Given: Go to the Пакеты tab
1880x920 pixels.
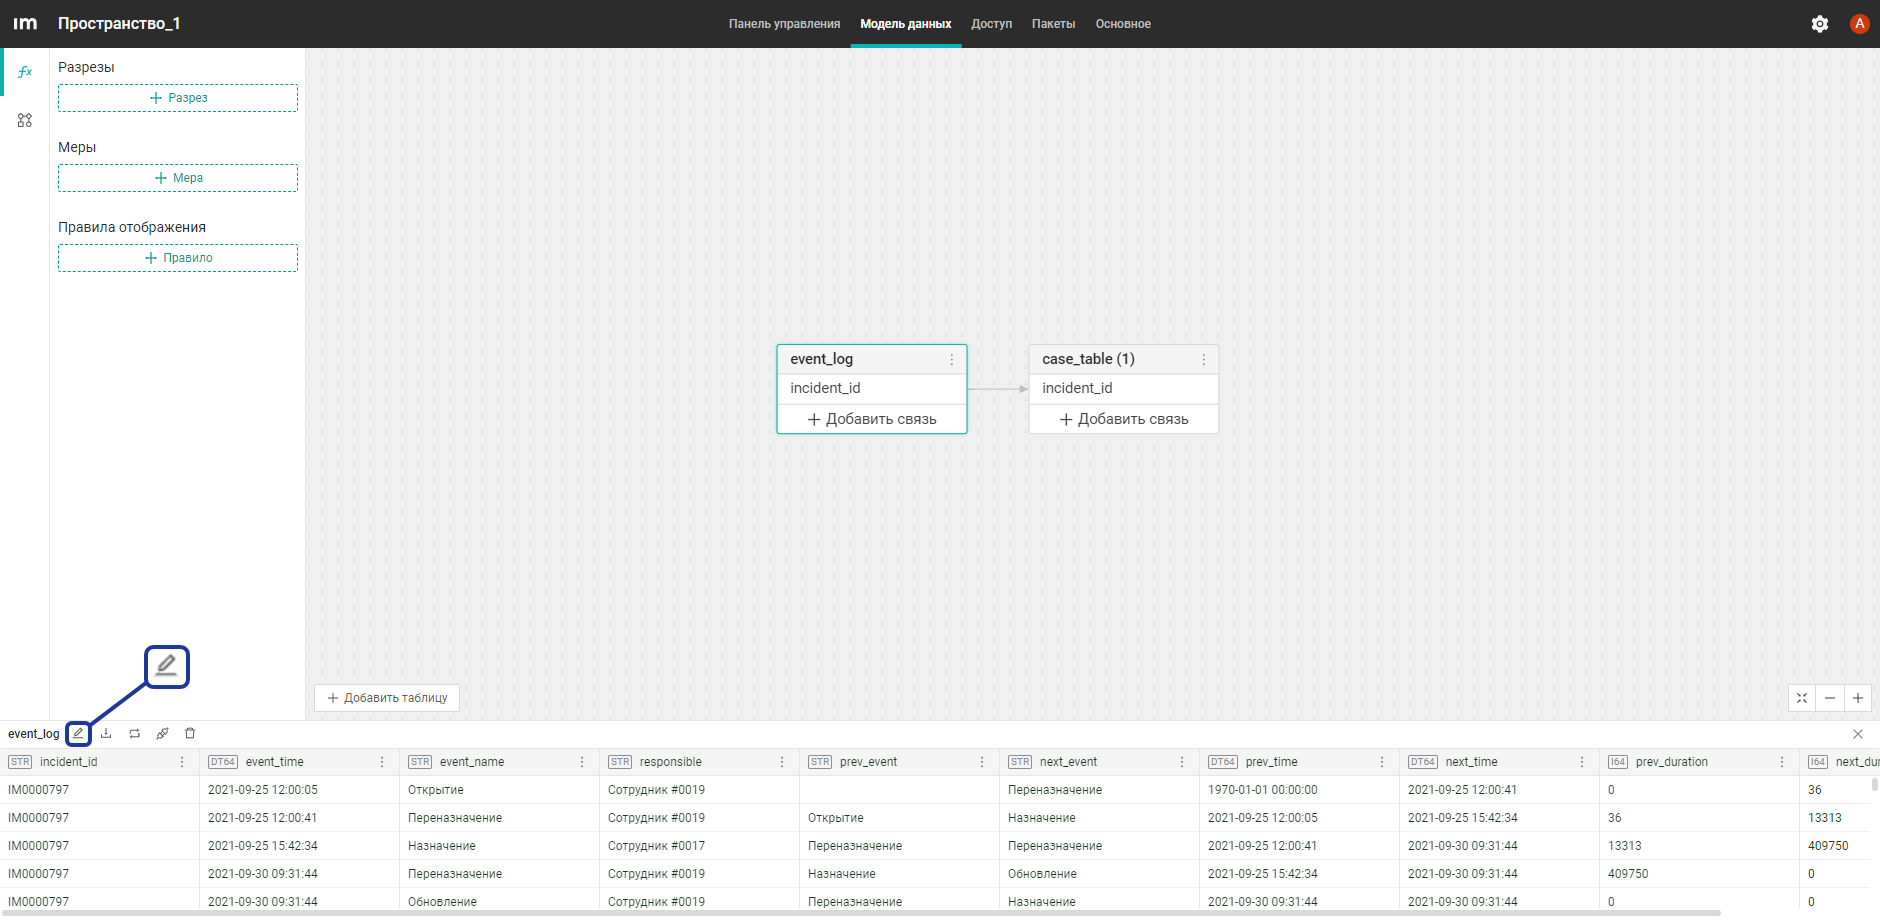Looking at the screenshot, I should point(1054,24).
